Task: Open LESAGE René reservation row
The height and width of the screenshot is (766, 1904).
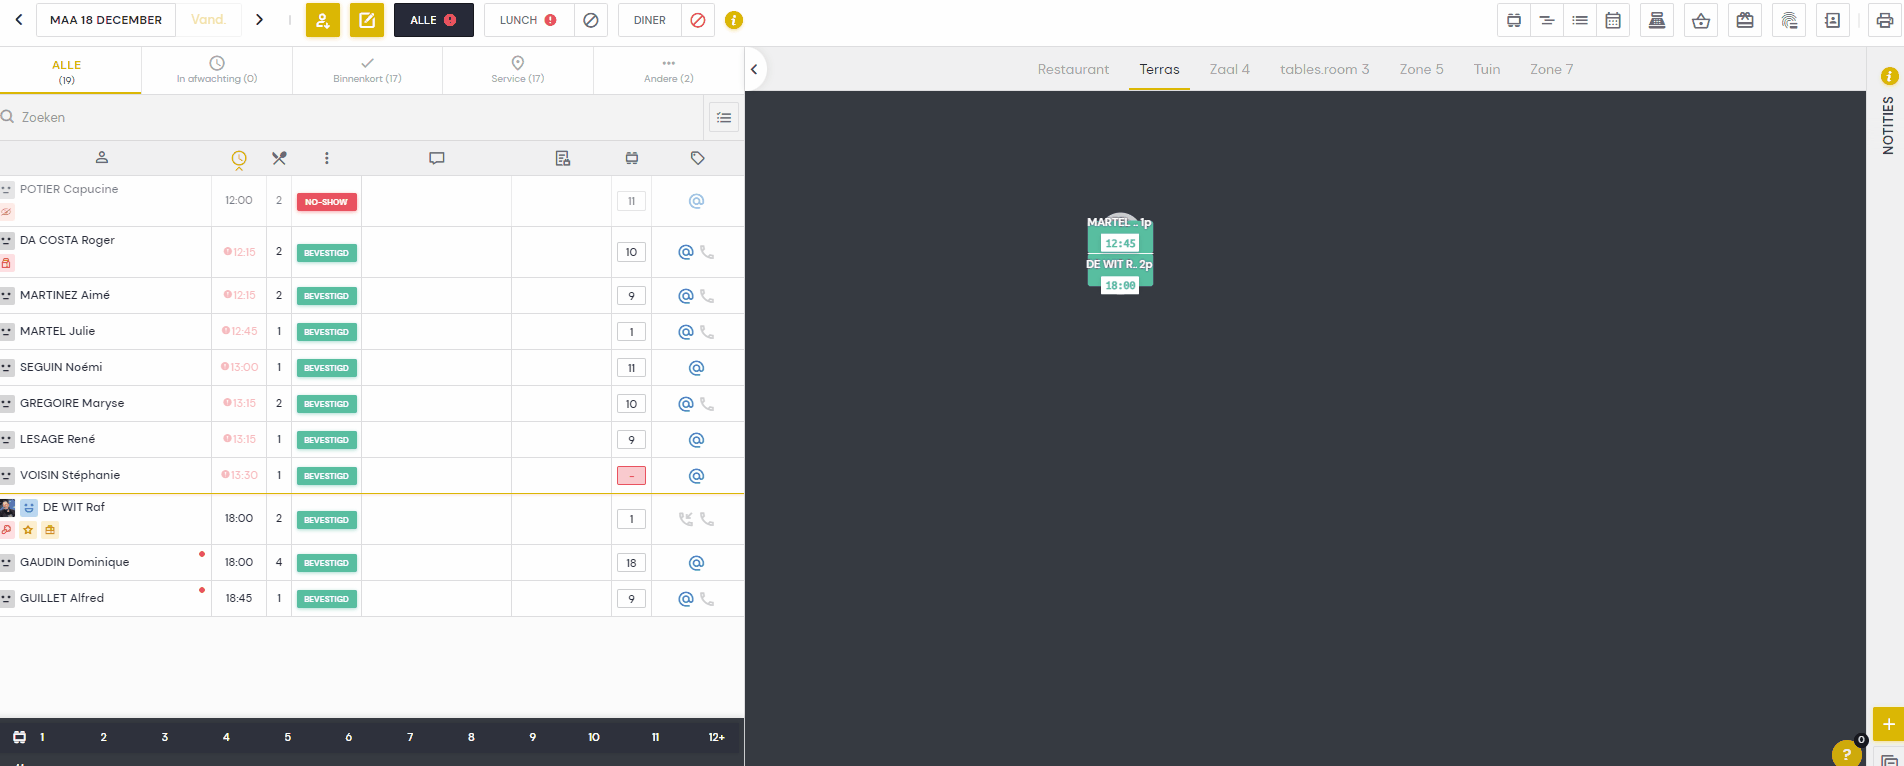Action: tap(372, 440)
